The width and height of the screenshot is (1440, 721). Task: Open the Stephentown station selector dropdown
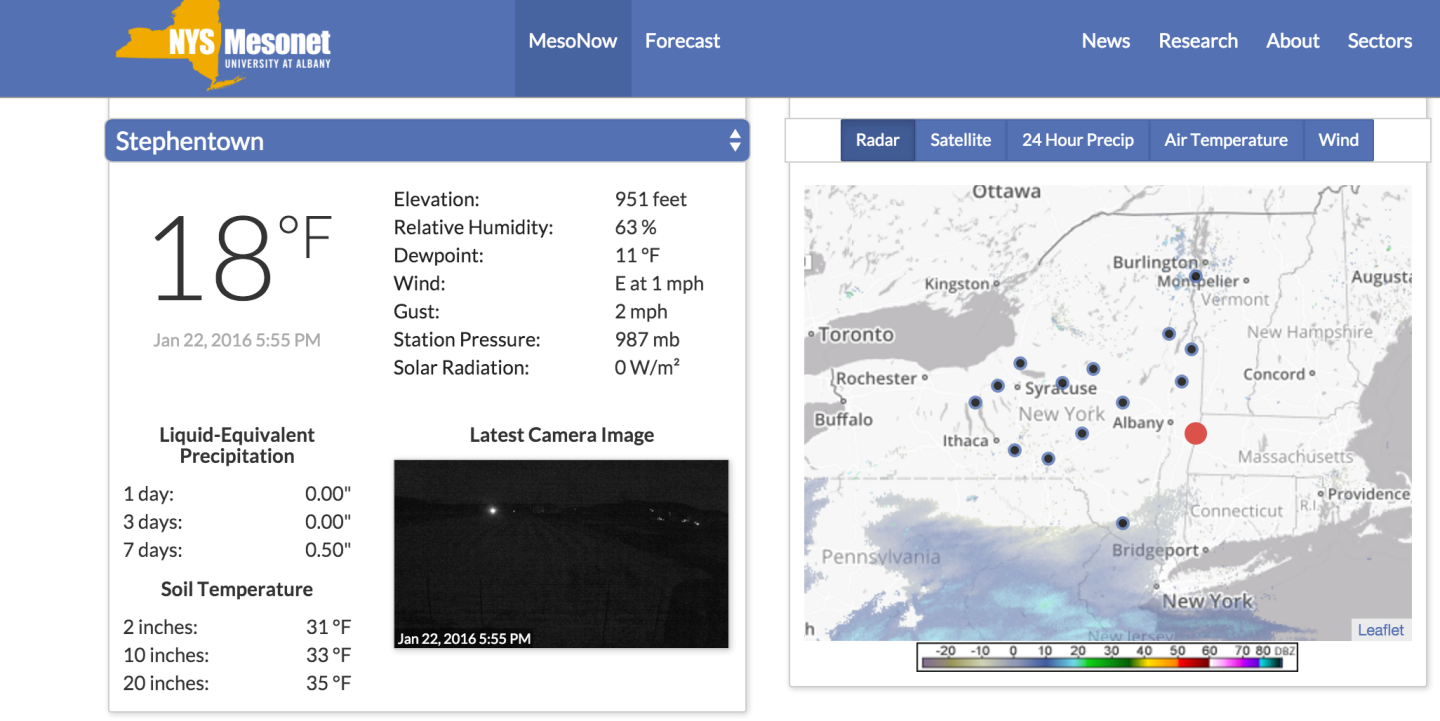(426, 141)
